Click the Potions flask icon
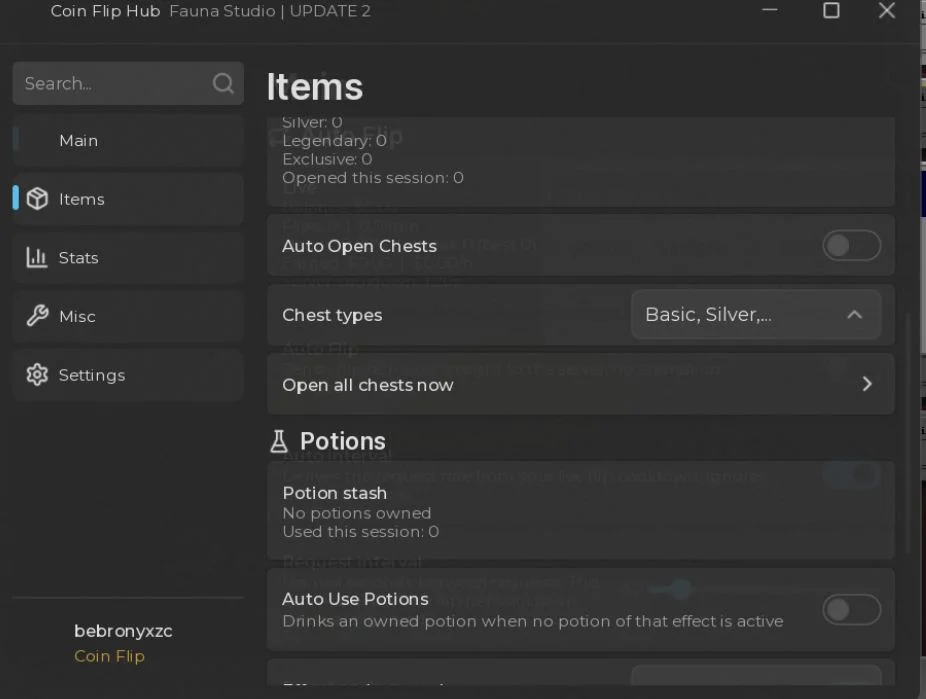The image size is (926, 699). (279, 442)
